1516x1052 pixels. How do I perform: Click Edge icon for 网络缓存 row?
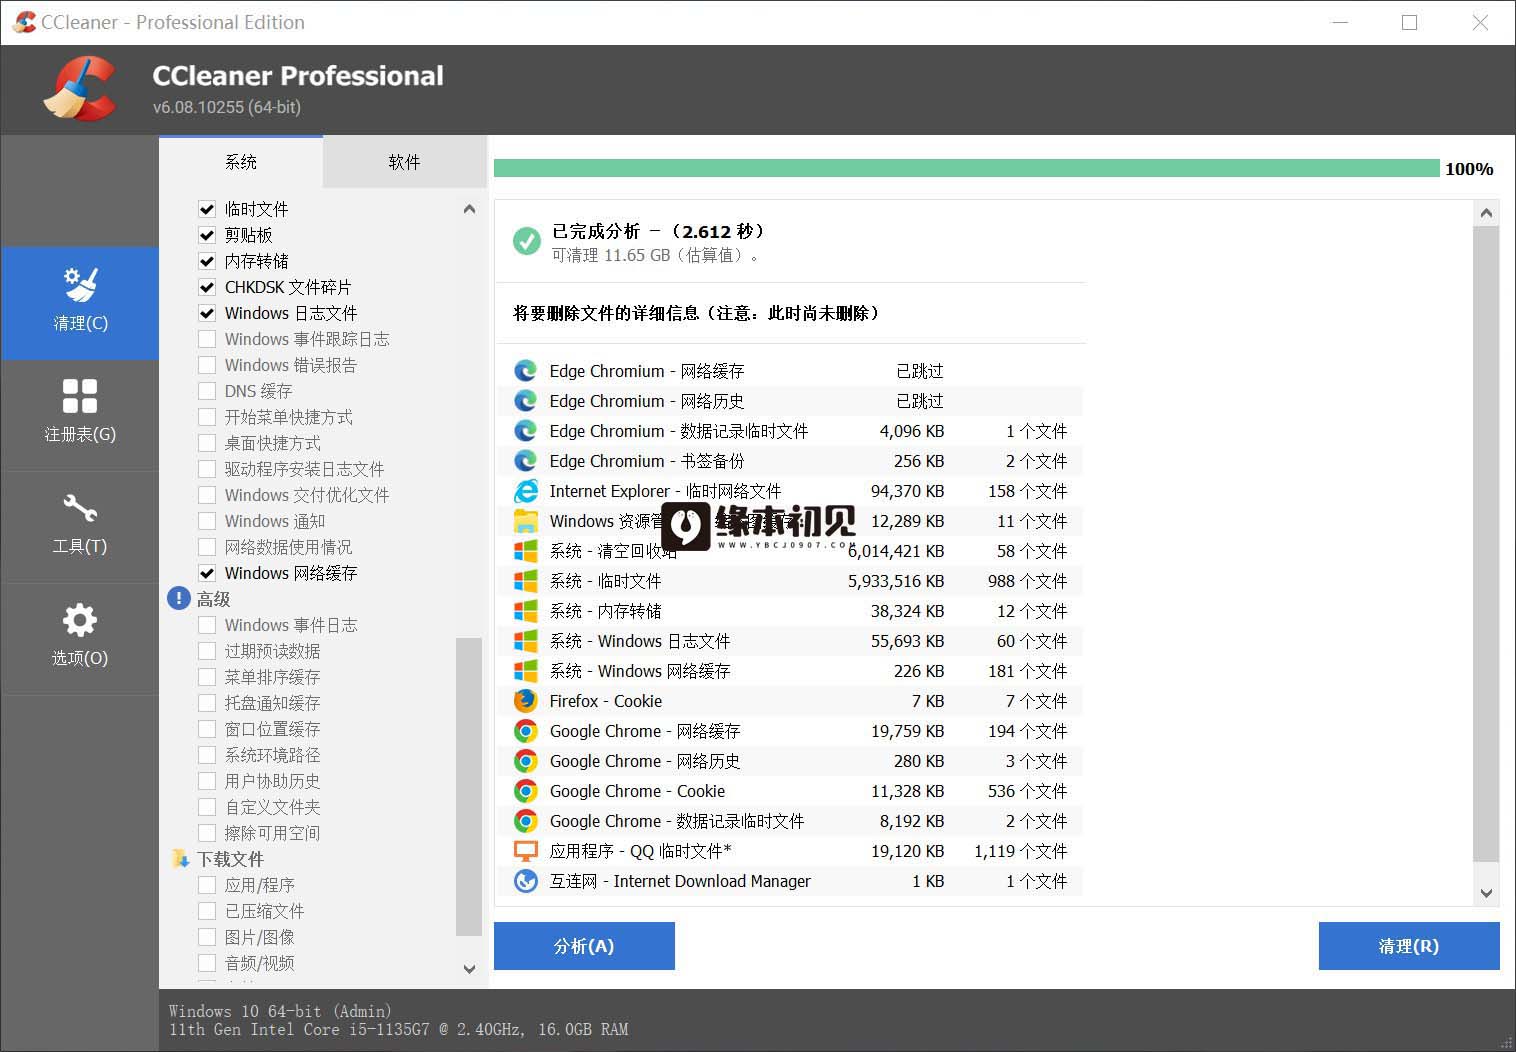tap(525, 371)
